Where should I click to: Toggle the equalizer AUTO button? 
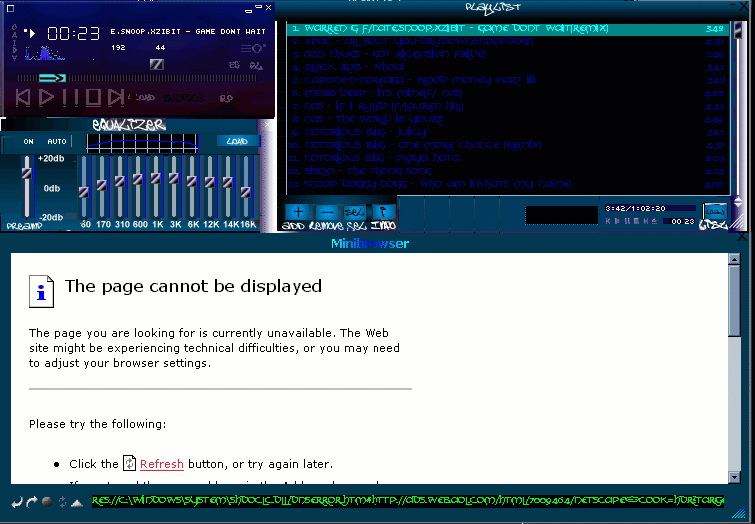(57, 141)
